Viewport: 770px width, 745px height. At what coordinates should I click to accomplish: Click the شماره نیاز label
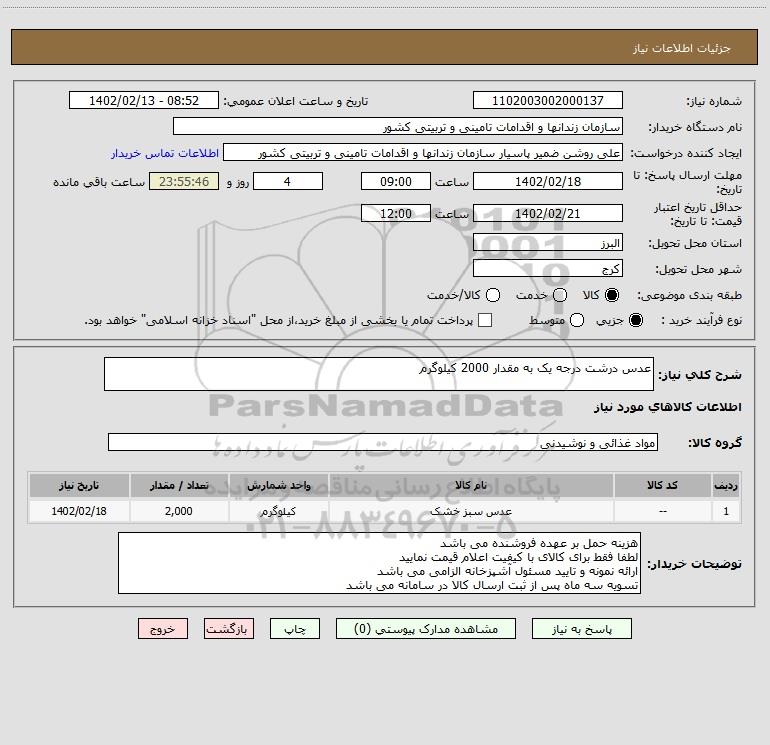pyautogui.click(x=714, y=101)
